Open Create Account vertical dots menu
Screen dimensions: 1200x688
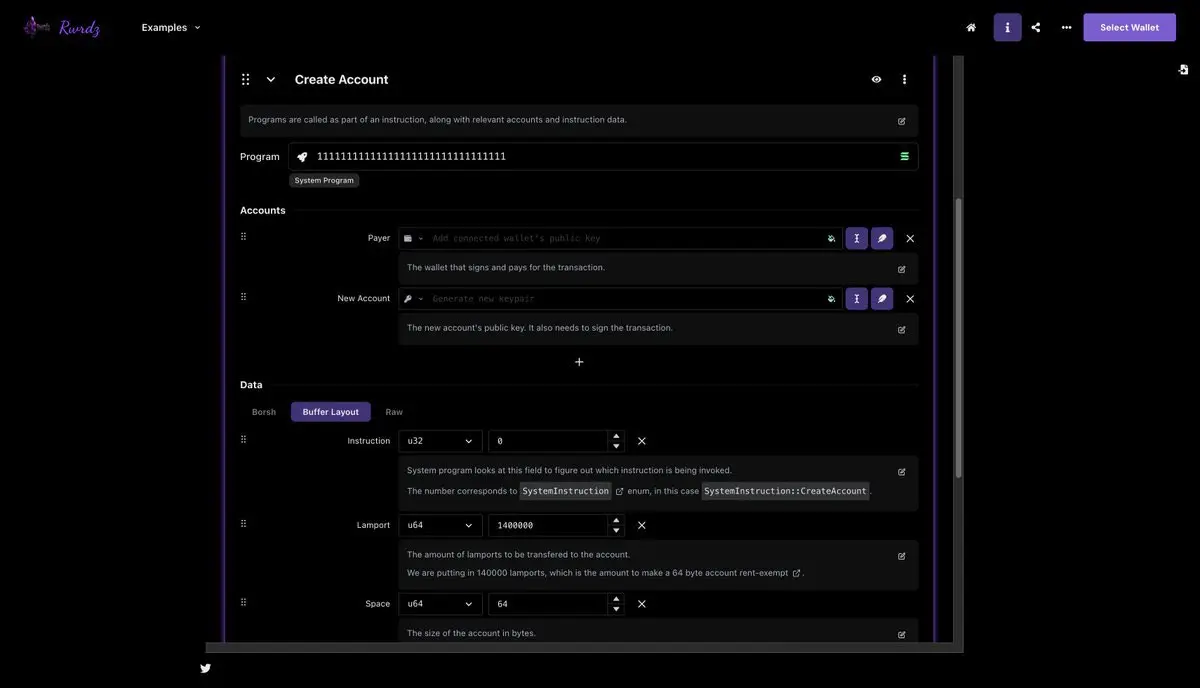point(904,79)
